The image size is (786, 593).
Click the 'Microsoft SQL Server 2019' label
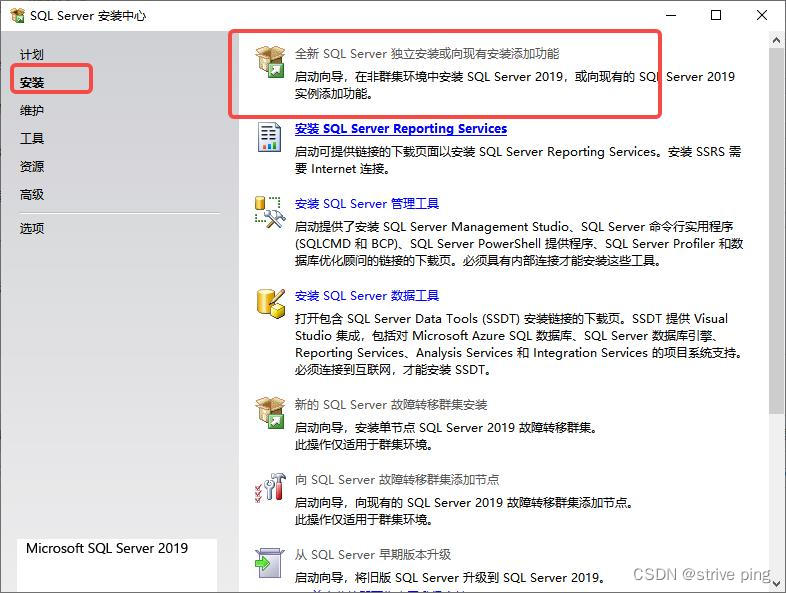[x=107, y=548]
